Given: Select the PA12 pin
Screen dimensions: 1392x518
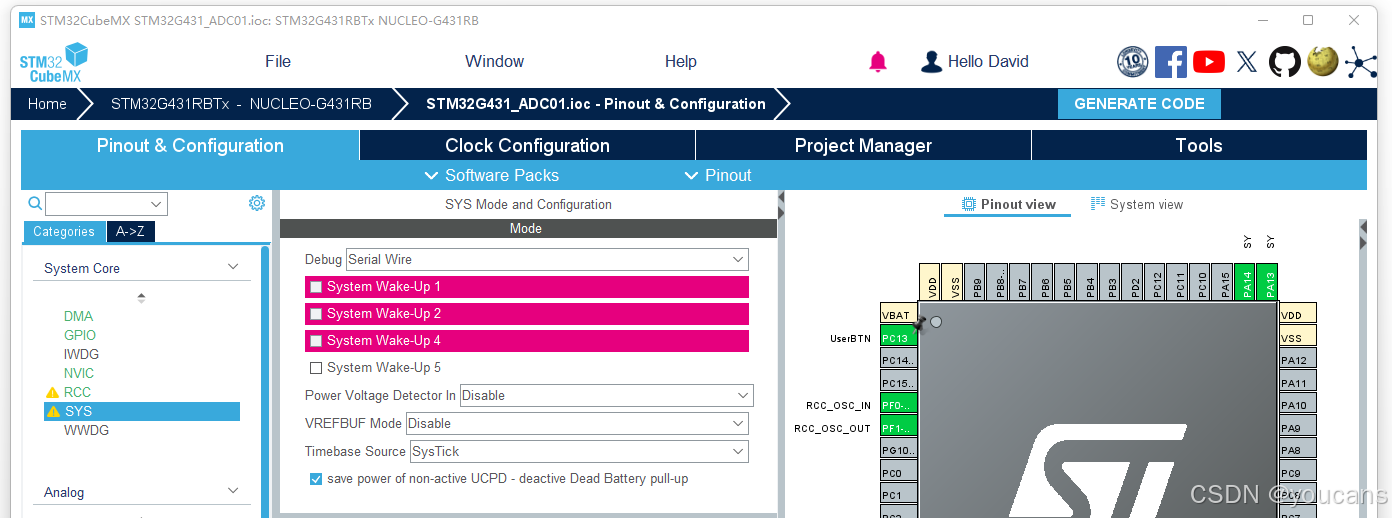Looking at the screenshot, I should (x=1298, y=360).
